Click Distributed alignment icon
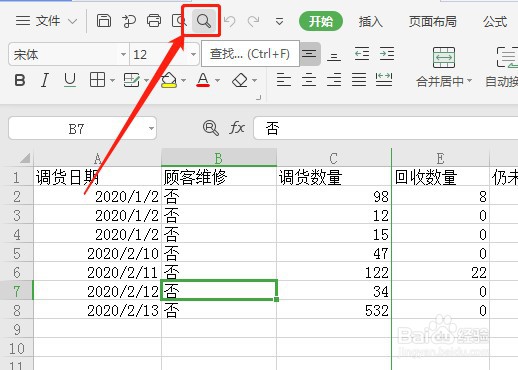Image resolution: width=518 pixels, height=370 pixels. (x=384, y=80)
